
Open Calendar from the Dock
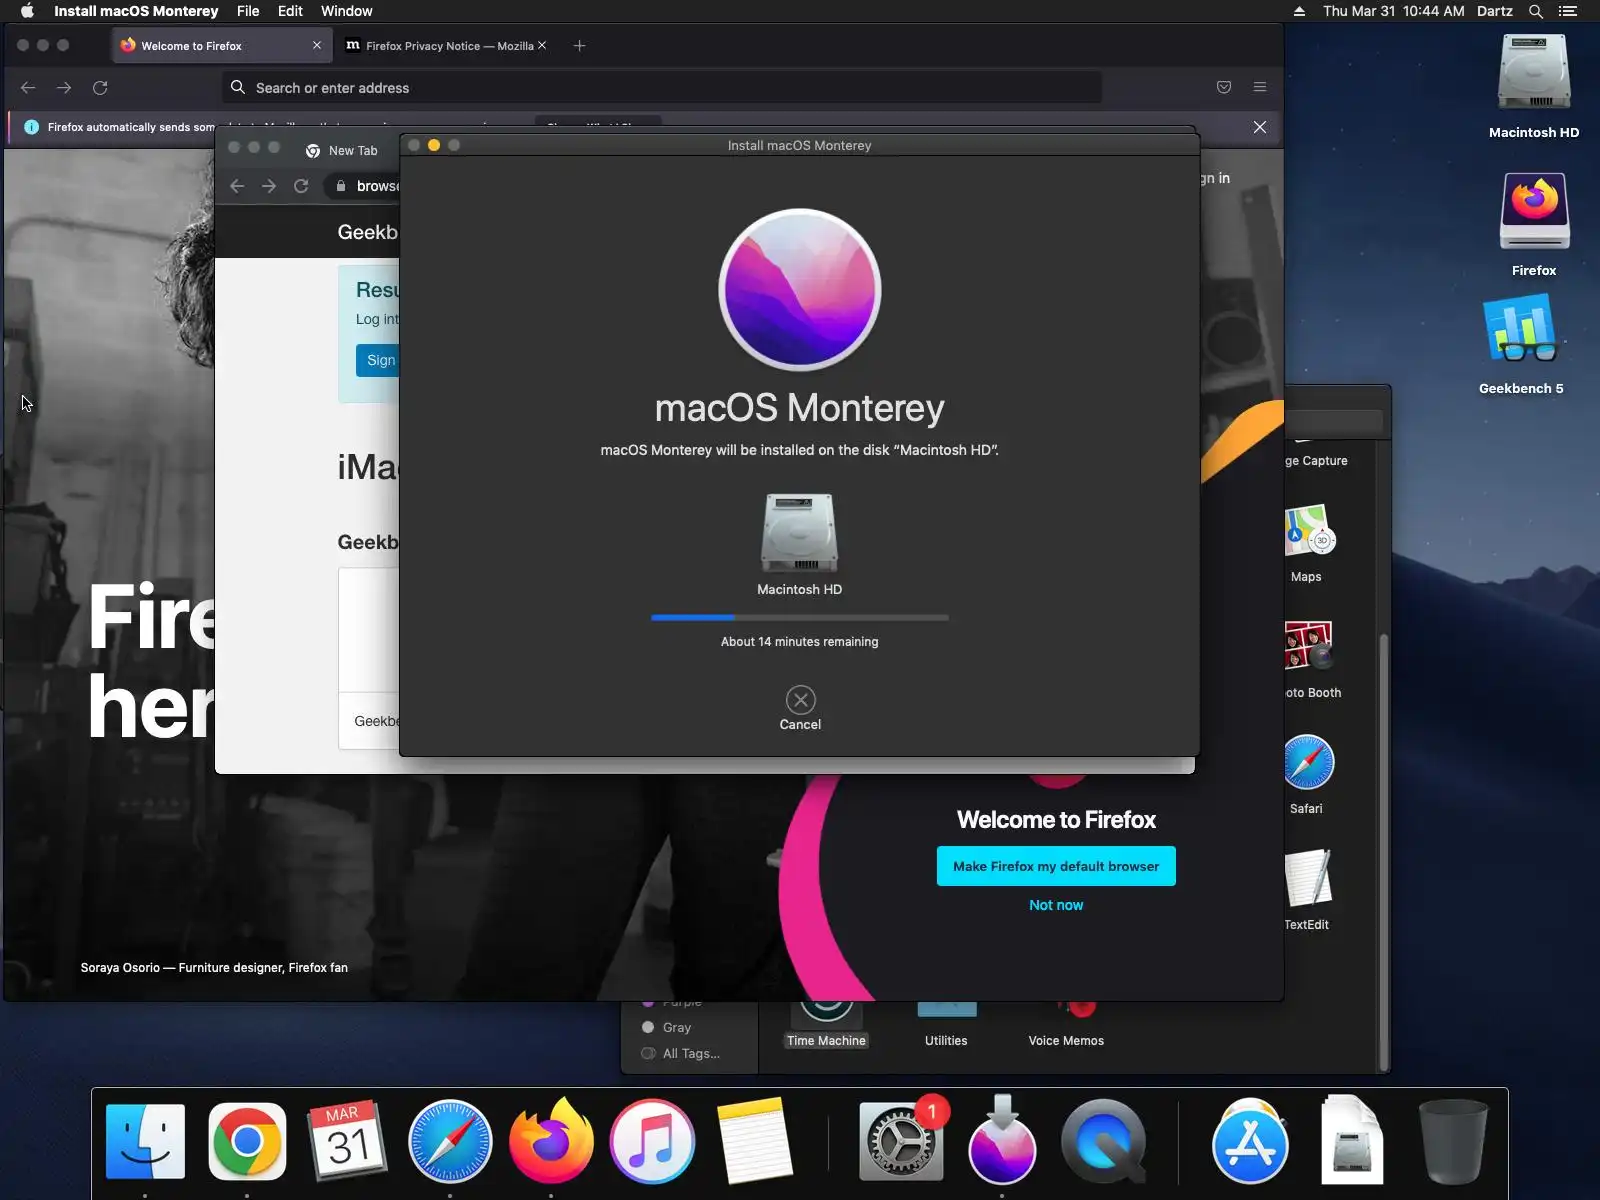[x=348, y=1142]
